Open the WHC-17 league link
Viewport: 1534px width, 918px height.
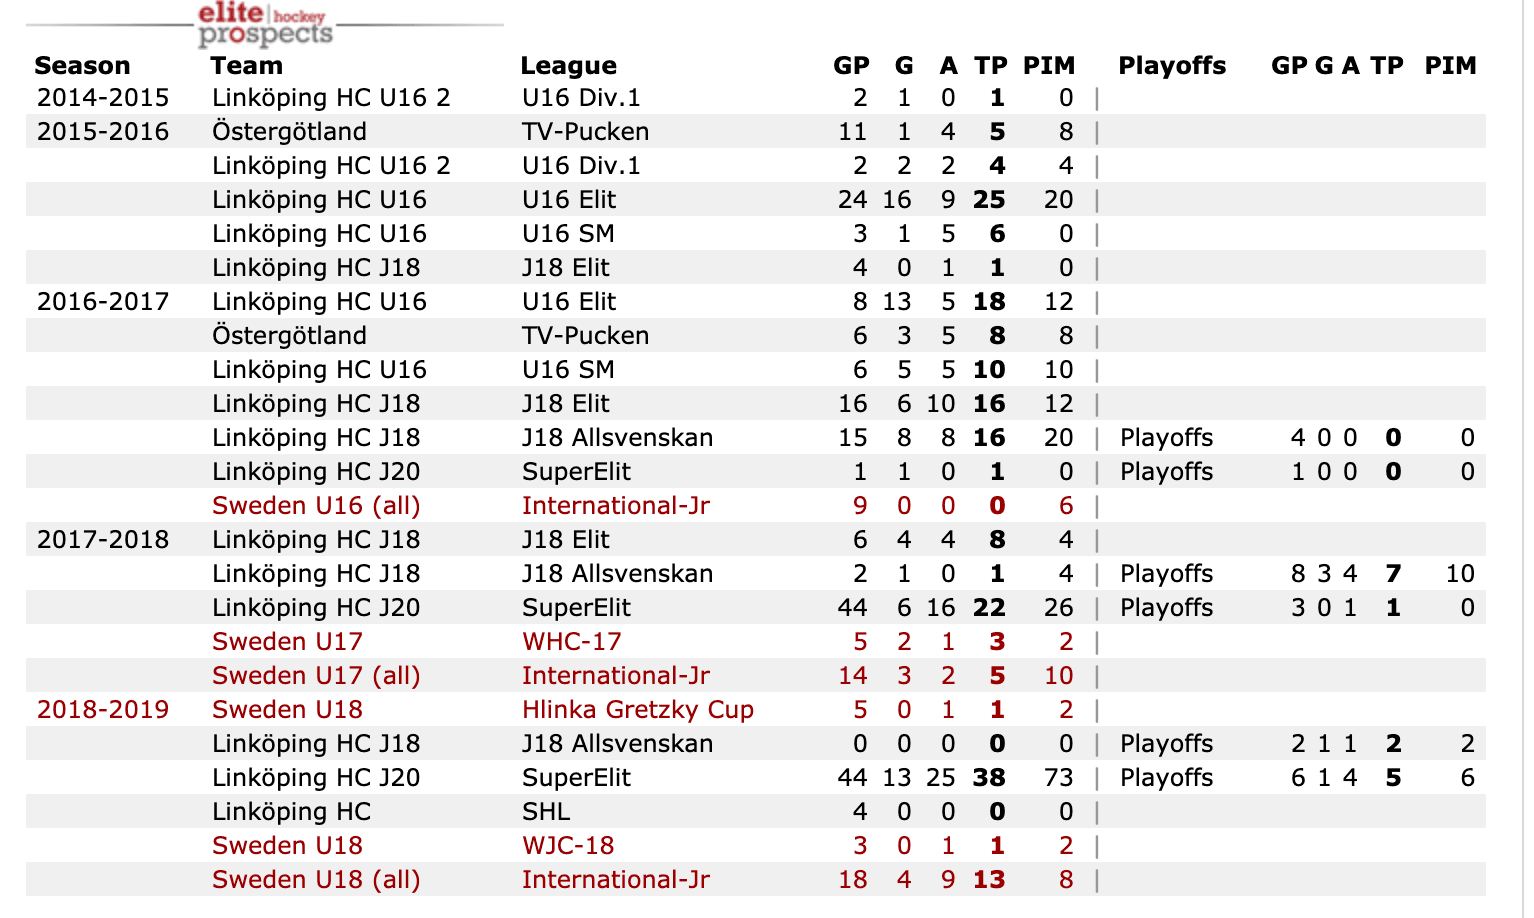pyautogui.click(x=571, y=642)
